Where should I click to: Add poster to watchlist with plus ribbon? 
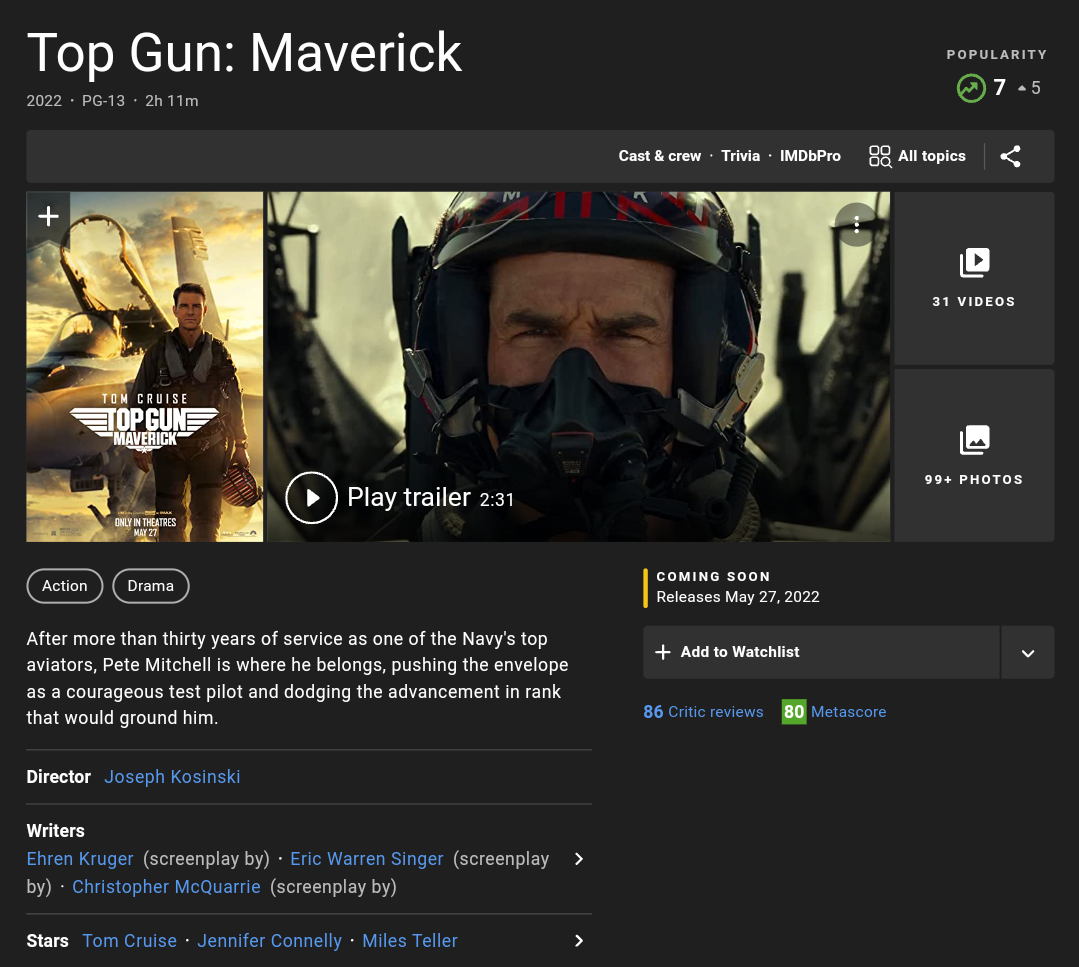[48, 216]
